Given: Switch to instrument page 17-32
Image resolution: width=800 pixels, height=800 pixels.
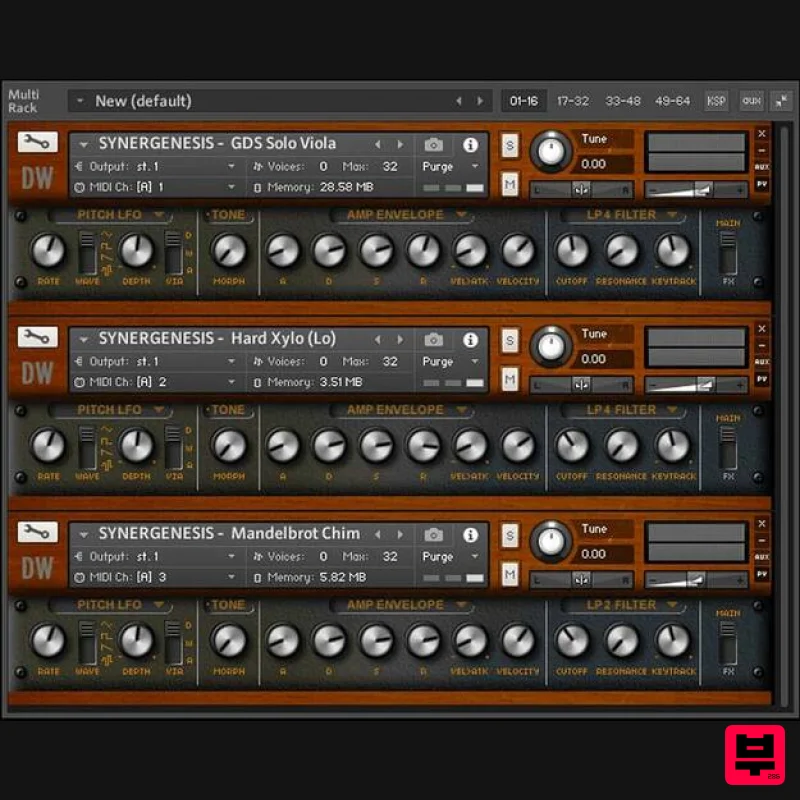Looking at the screenshot, I should (x=573, y=101).
